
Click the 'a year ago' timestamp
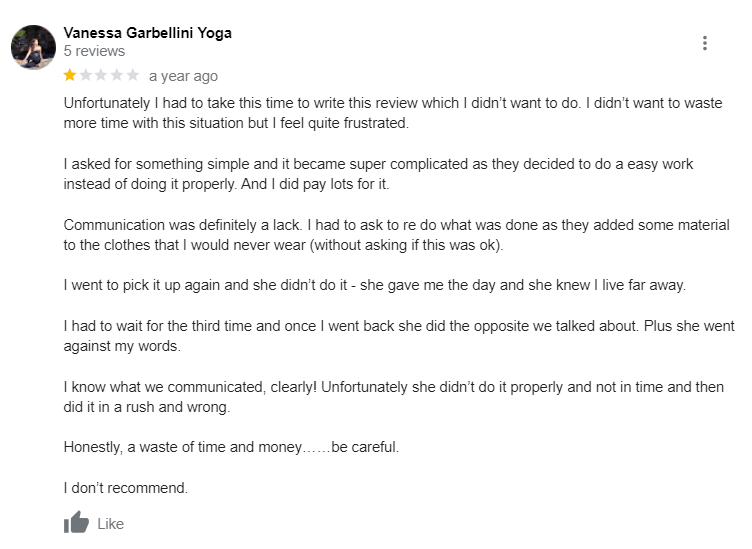click(x=183, y=76)
